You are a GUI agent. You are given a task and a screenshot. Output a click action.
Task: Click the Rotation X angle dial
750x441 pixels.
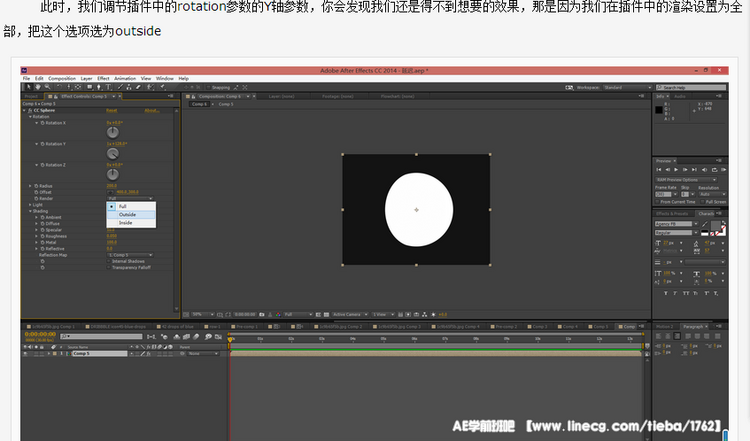tap(112, 132)
